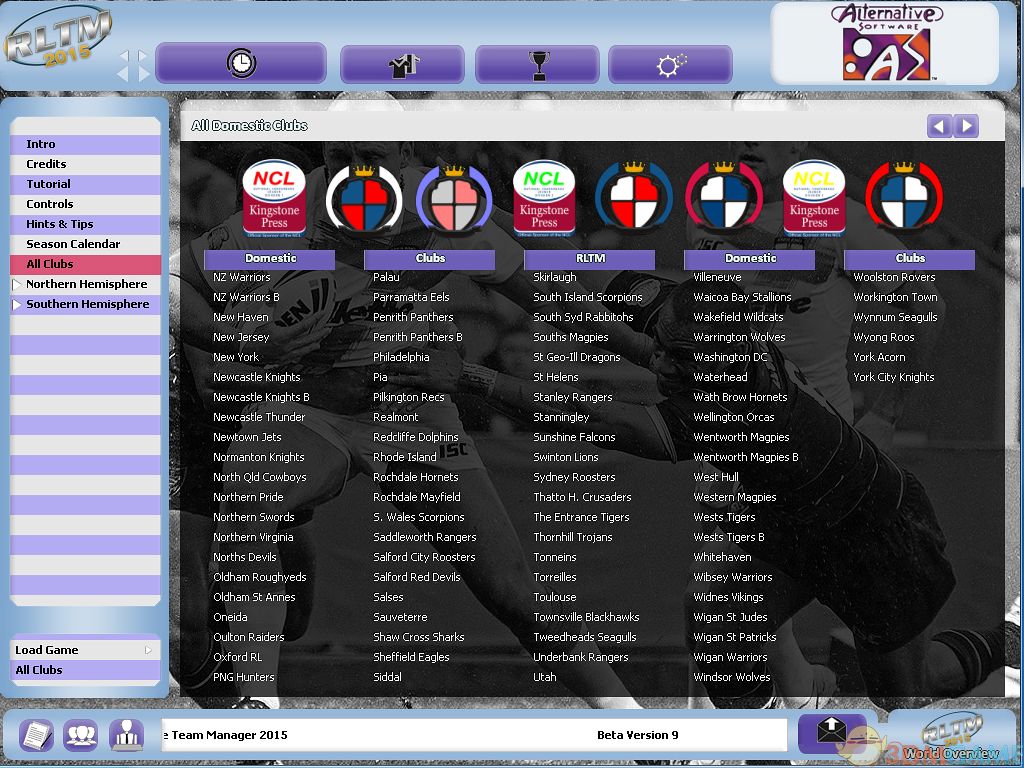1024x768 pixels.
Task: Open the squad people icon in bottom bar
Action: pyautogui.click(x=81, y=735)
